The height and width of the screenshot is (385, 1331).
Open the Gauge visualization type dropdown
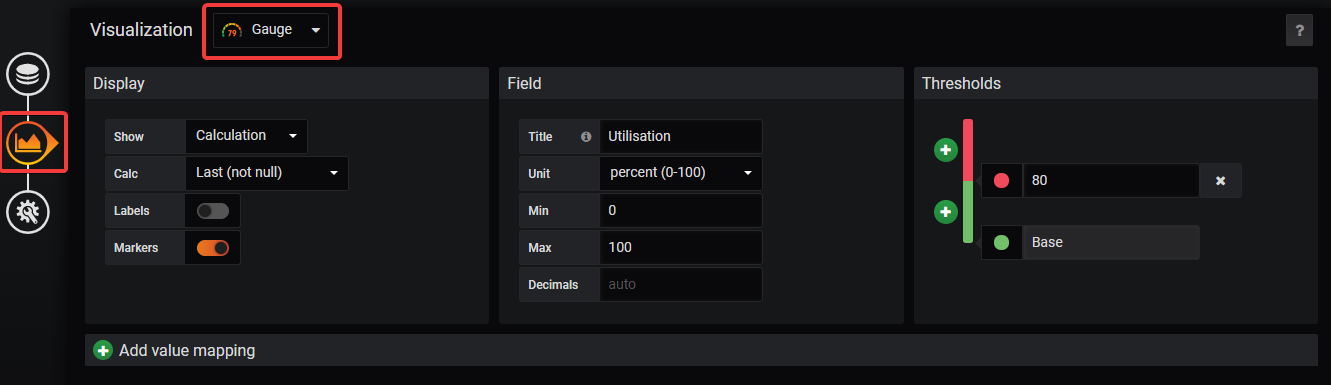[x=271, y=30]
